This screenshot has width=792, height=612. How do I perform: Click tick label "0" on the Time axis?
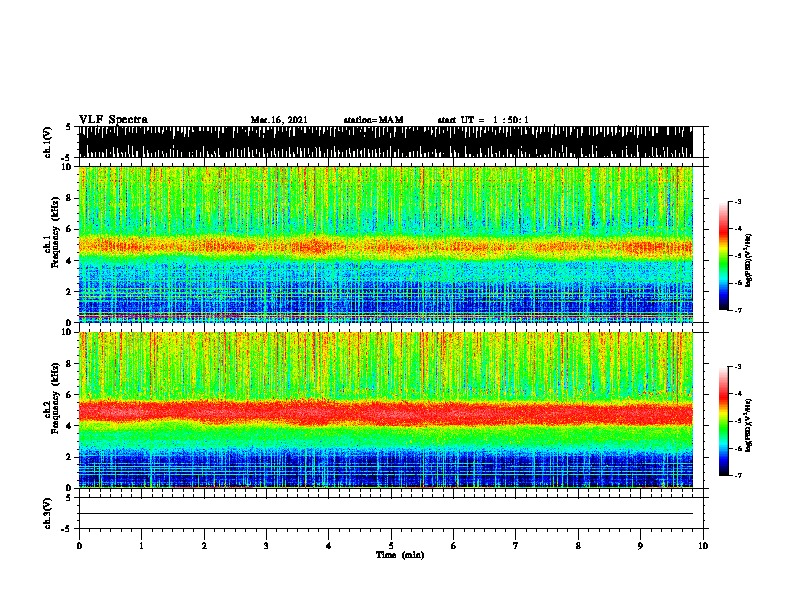click(x=79, y=546)
